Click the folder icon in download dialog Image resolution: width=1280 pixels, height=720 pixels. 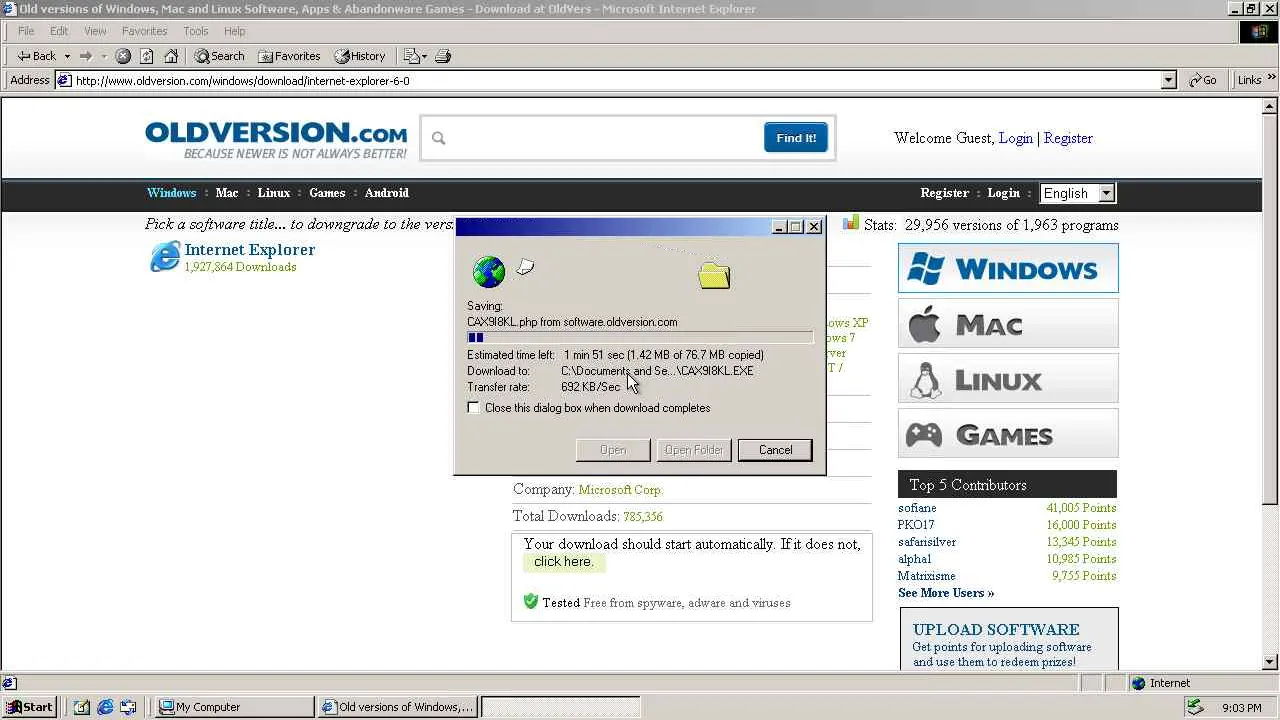click(x=714, y=275)
